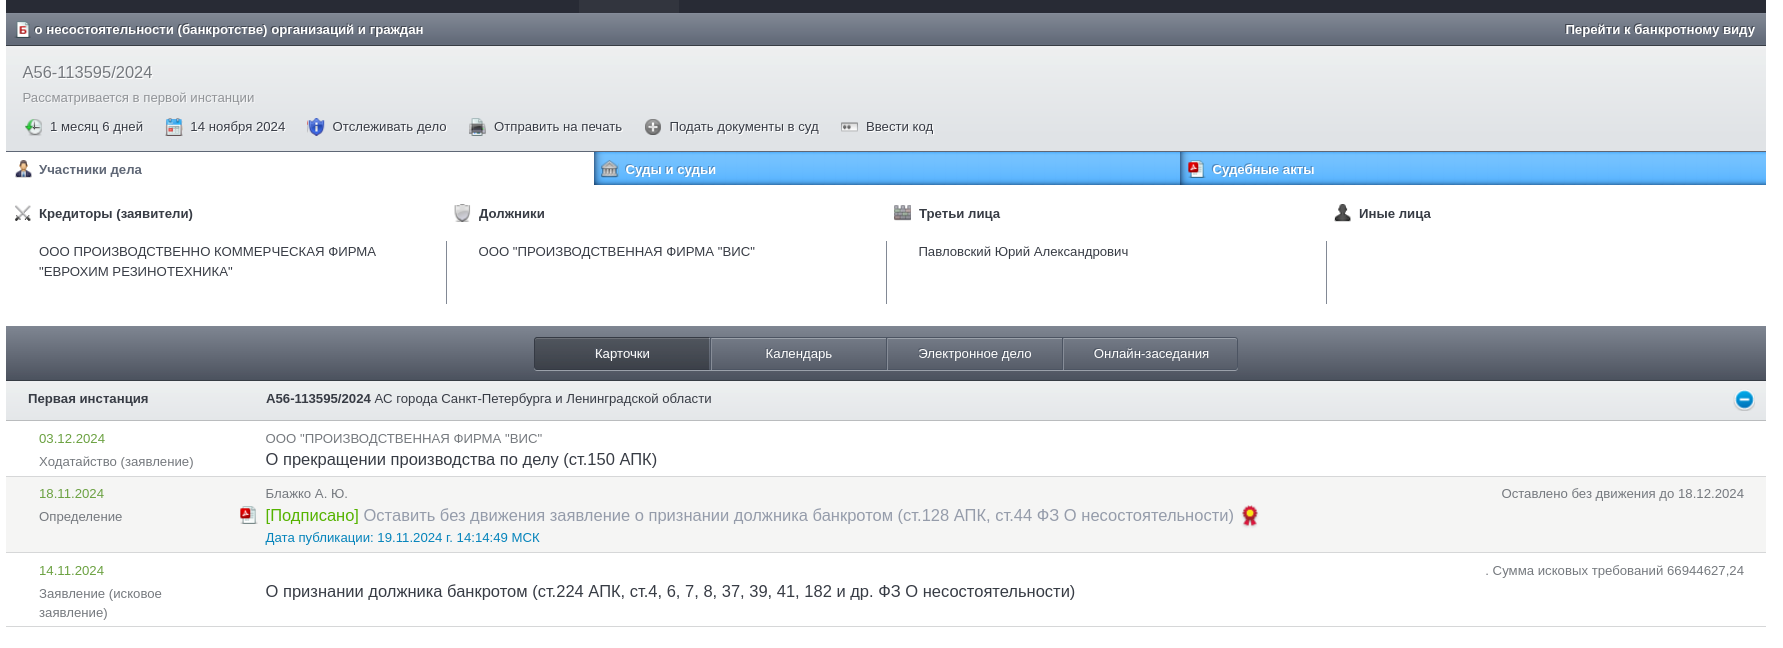Select the Карточки view tab
Screen dimensions: 1783x648
point(622,354)
